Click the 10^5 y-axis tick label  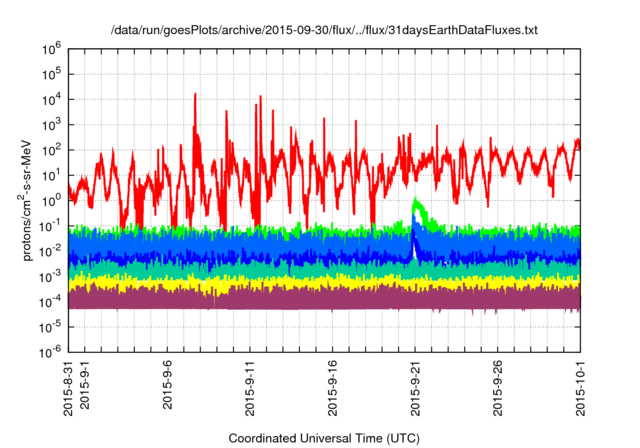point(51,74)
